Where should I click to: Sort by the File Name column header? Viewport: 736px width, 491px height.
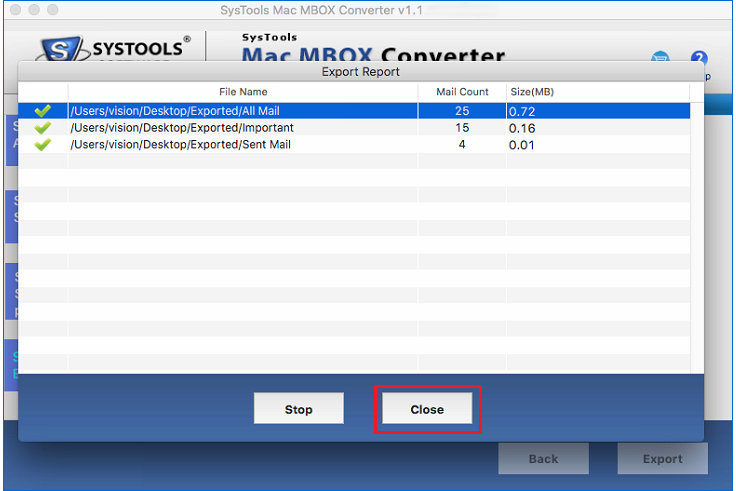[x=243, y=92]
